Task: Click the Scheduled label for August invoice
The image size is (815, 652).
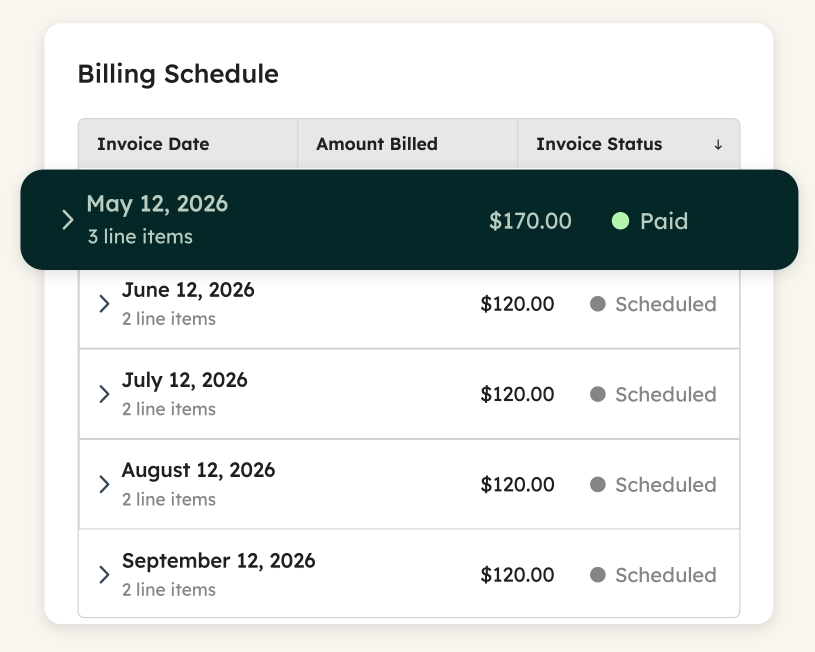Action: pyautogui.click(x=666, y=485)
